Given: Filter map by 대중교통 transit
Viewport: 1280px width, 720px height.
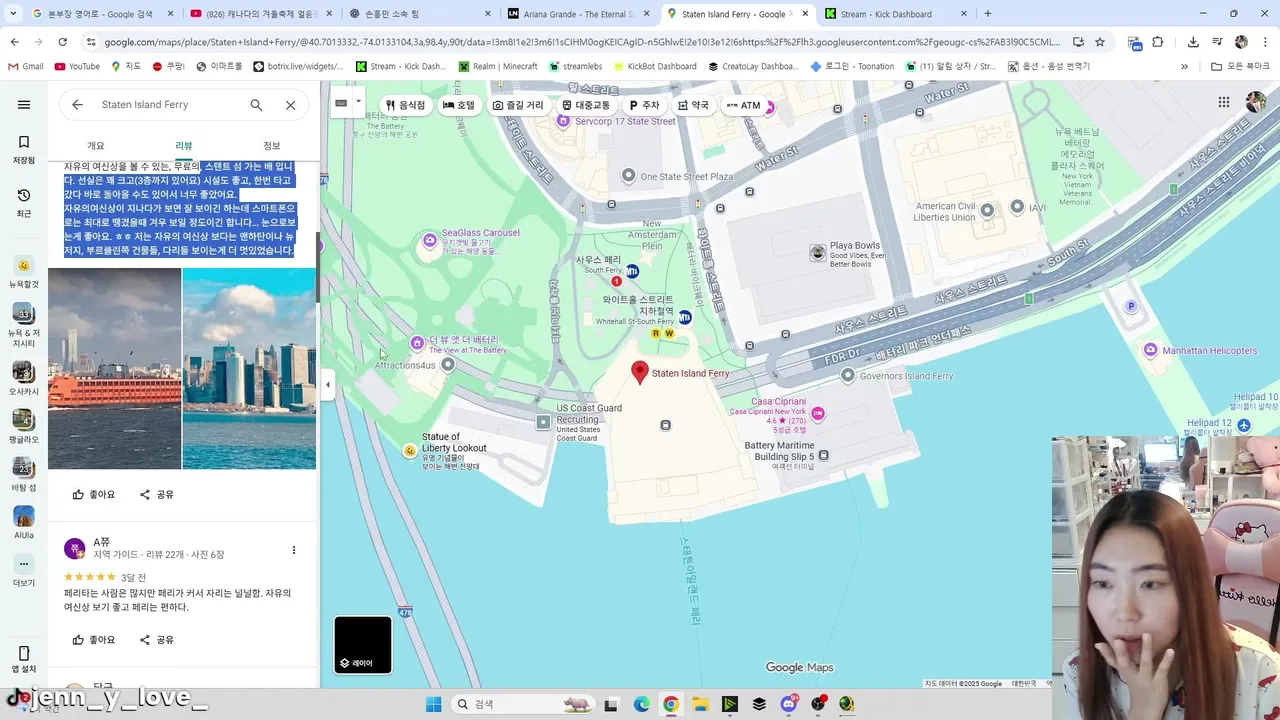Looking at the screenshot, I should click(x=586, y=105).
